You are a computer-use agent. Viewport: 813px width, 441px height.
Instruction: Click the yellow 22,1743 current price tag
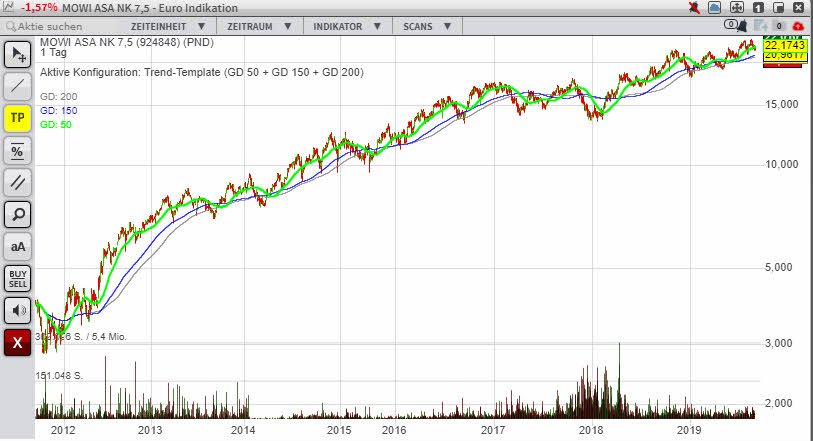(x=785, y=45)
